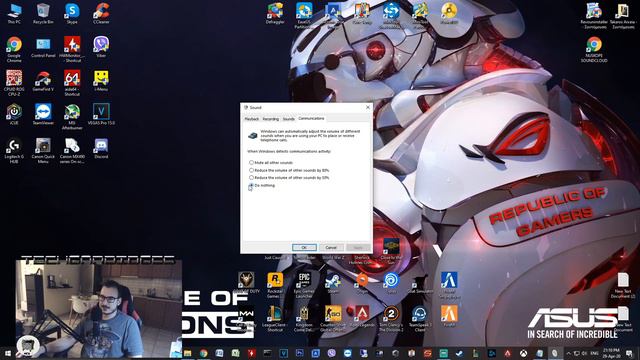
Task: Switch to the Recording tab
Action: (270, 119)
